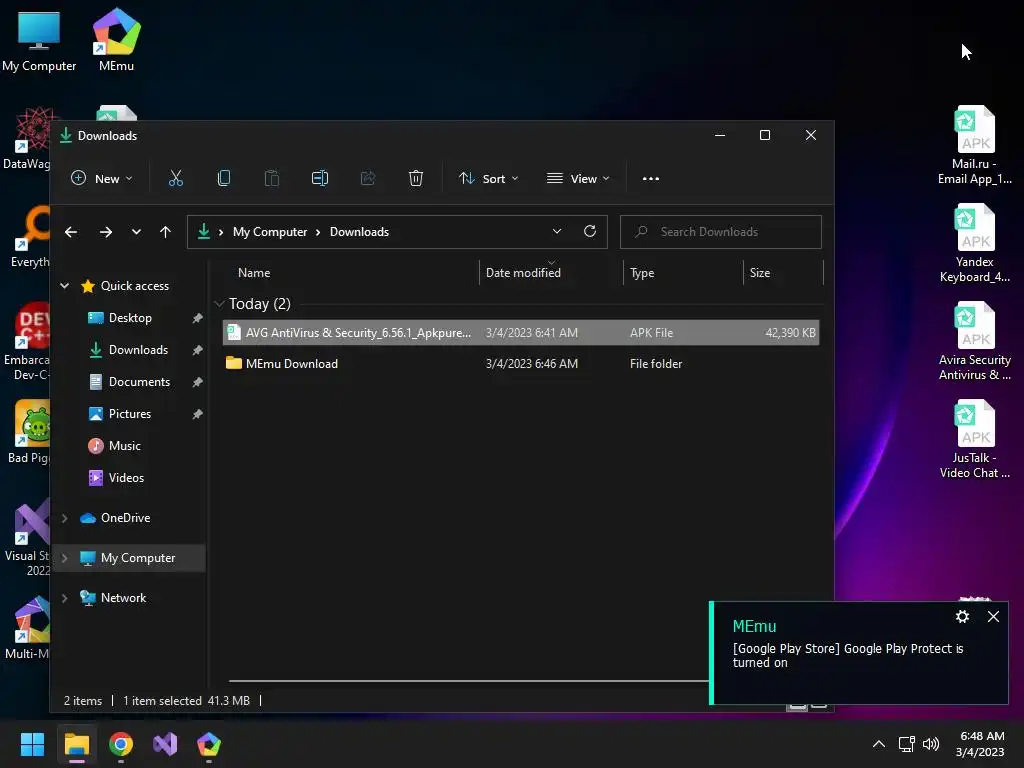Expand the My Computer tree node
This screenshot has height=768, width=1024.
pyautogui.click(x=65, y=558)
